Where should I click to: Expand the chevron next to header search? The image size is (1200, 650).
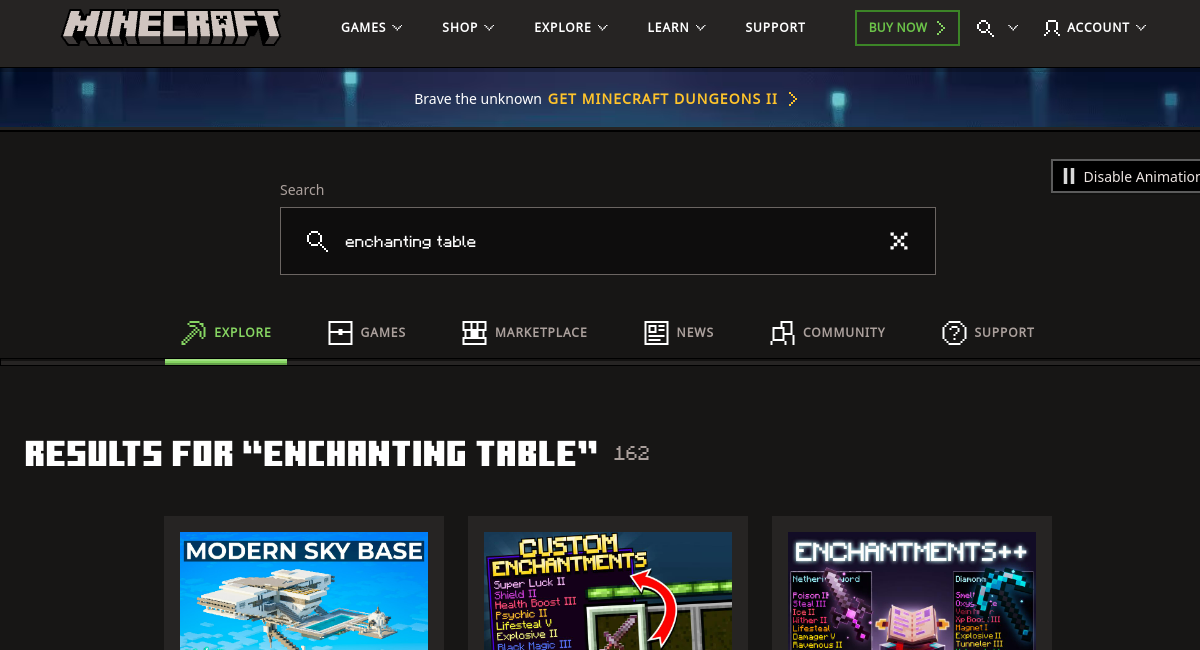pyautogui.click(x=1013, y=28)
